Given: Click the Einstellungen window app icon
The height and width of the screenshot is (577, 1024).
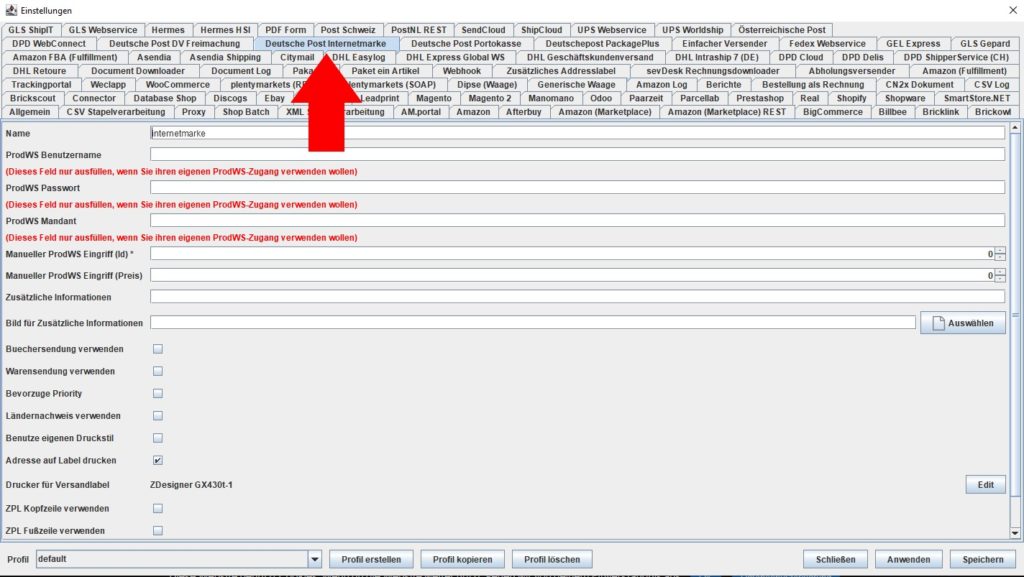Looking at the screenshot, I should click(10, 10).
